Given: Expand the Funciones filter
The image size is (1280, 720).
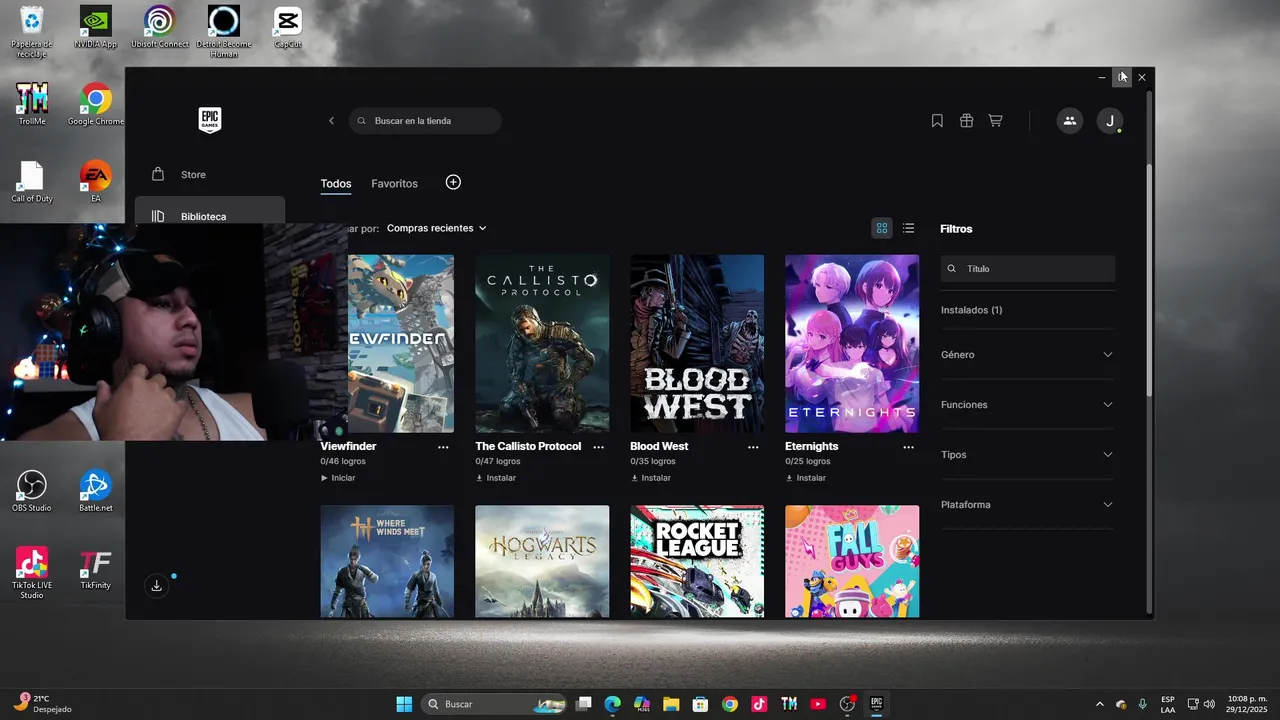Looking at the screenshot, I should [x=1027, y=405].
